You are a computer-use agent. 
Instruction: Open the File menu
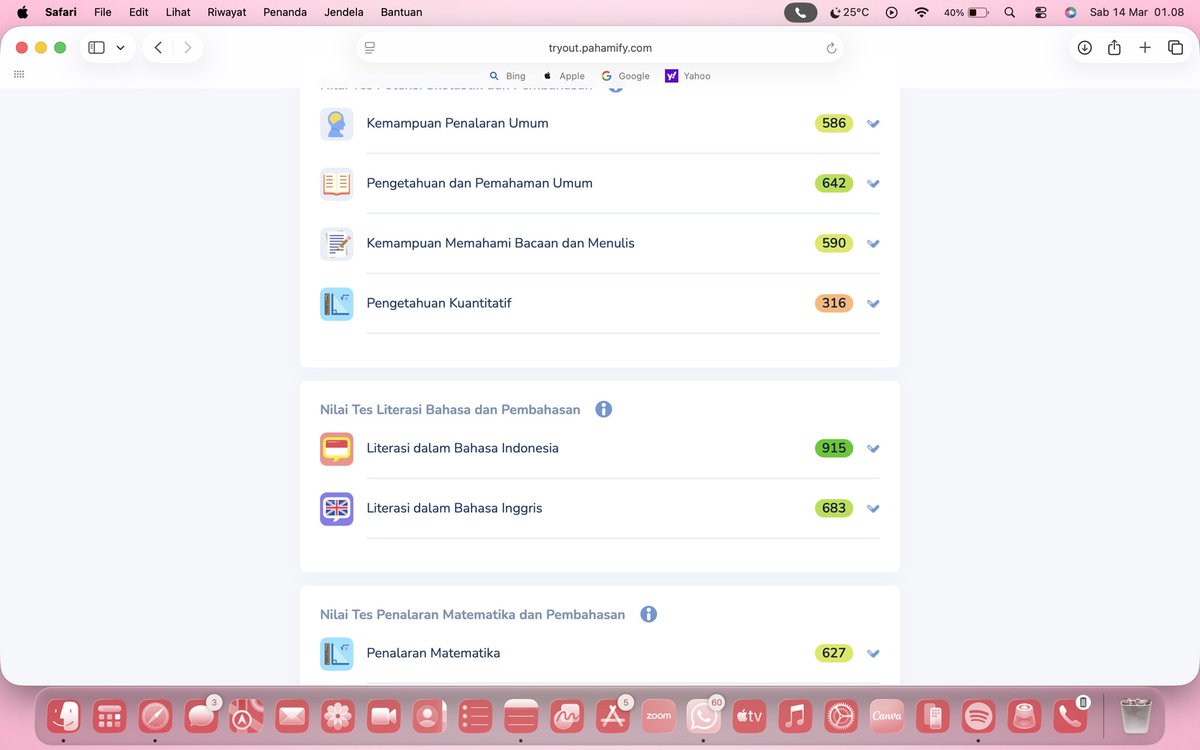[x=103, y=12]
